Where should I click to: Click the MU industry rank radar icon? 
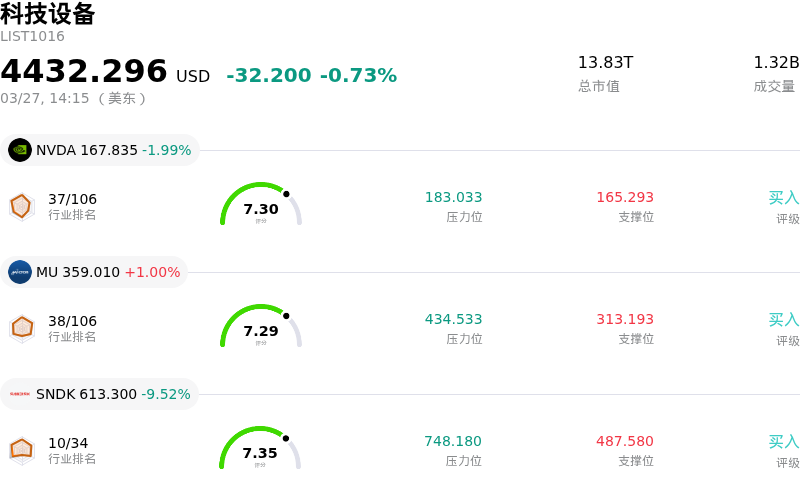click(x=21, y=328)
